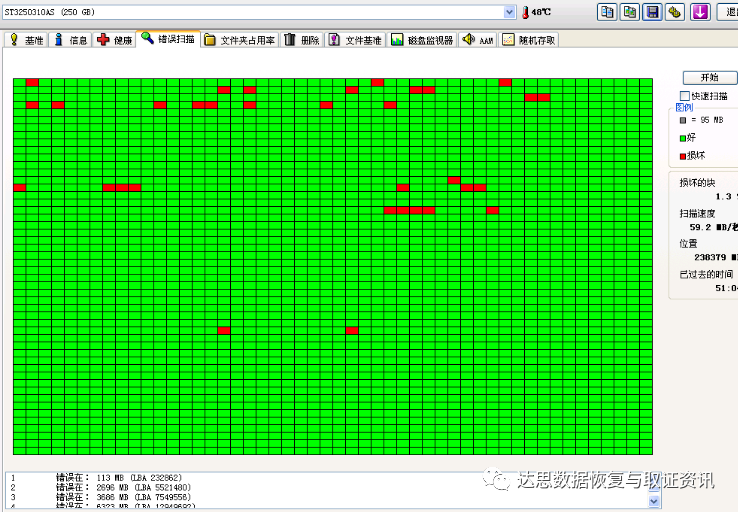
Task: Click the 59.2 MB/秒 scan speed value
Action: point(713,227)
